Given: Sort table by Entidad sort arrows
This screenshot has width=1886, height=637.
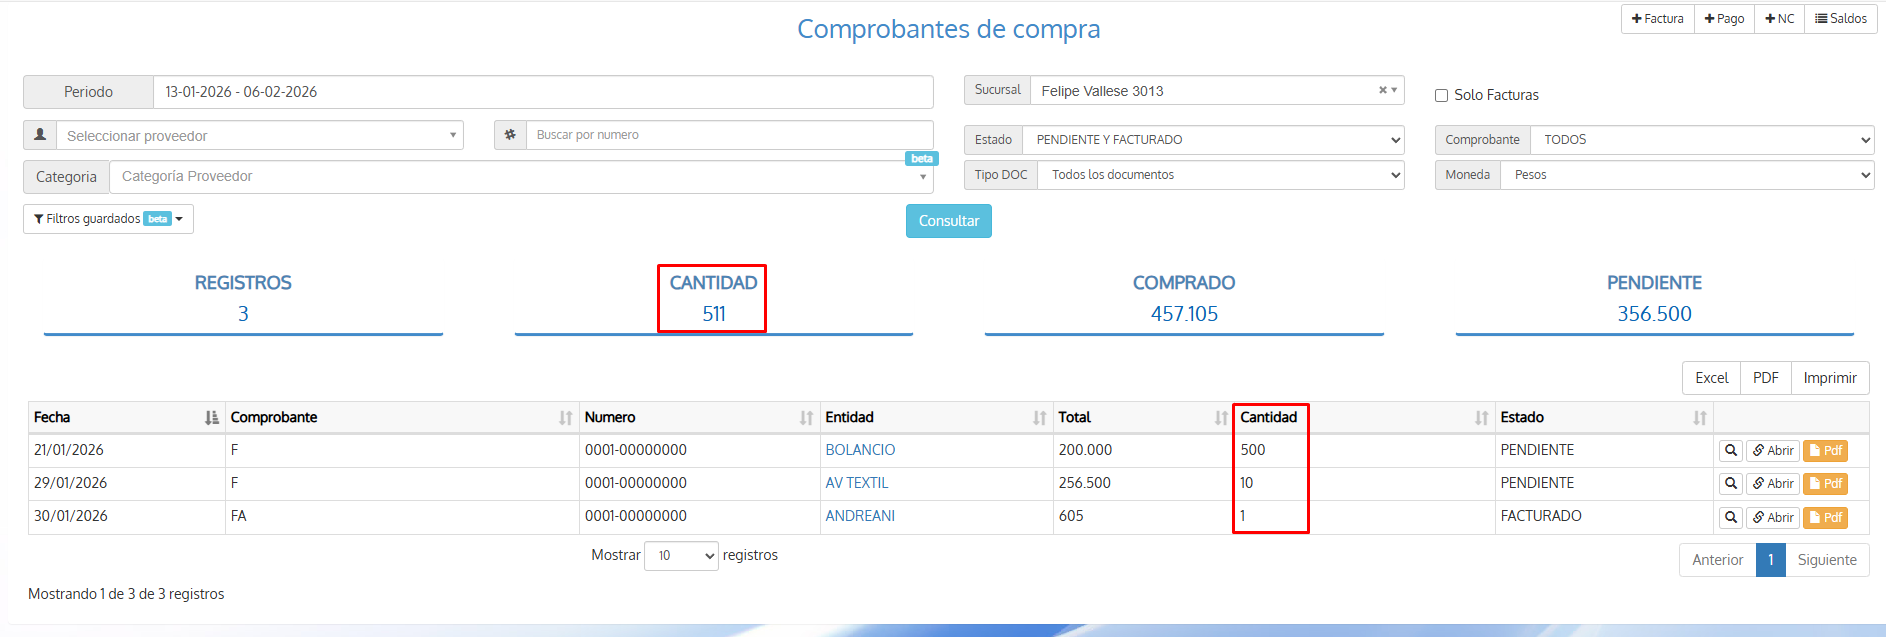Looking at the screenshot, I should (x=1040, y=418).
